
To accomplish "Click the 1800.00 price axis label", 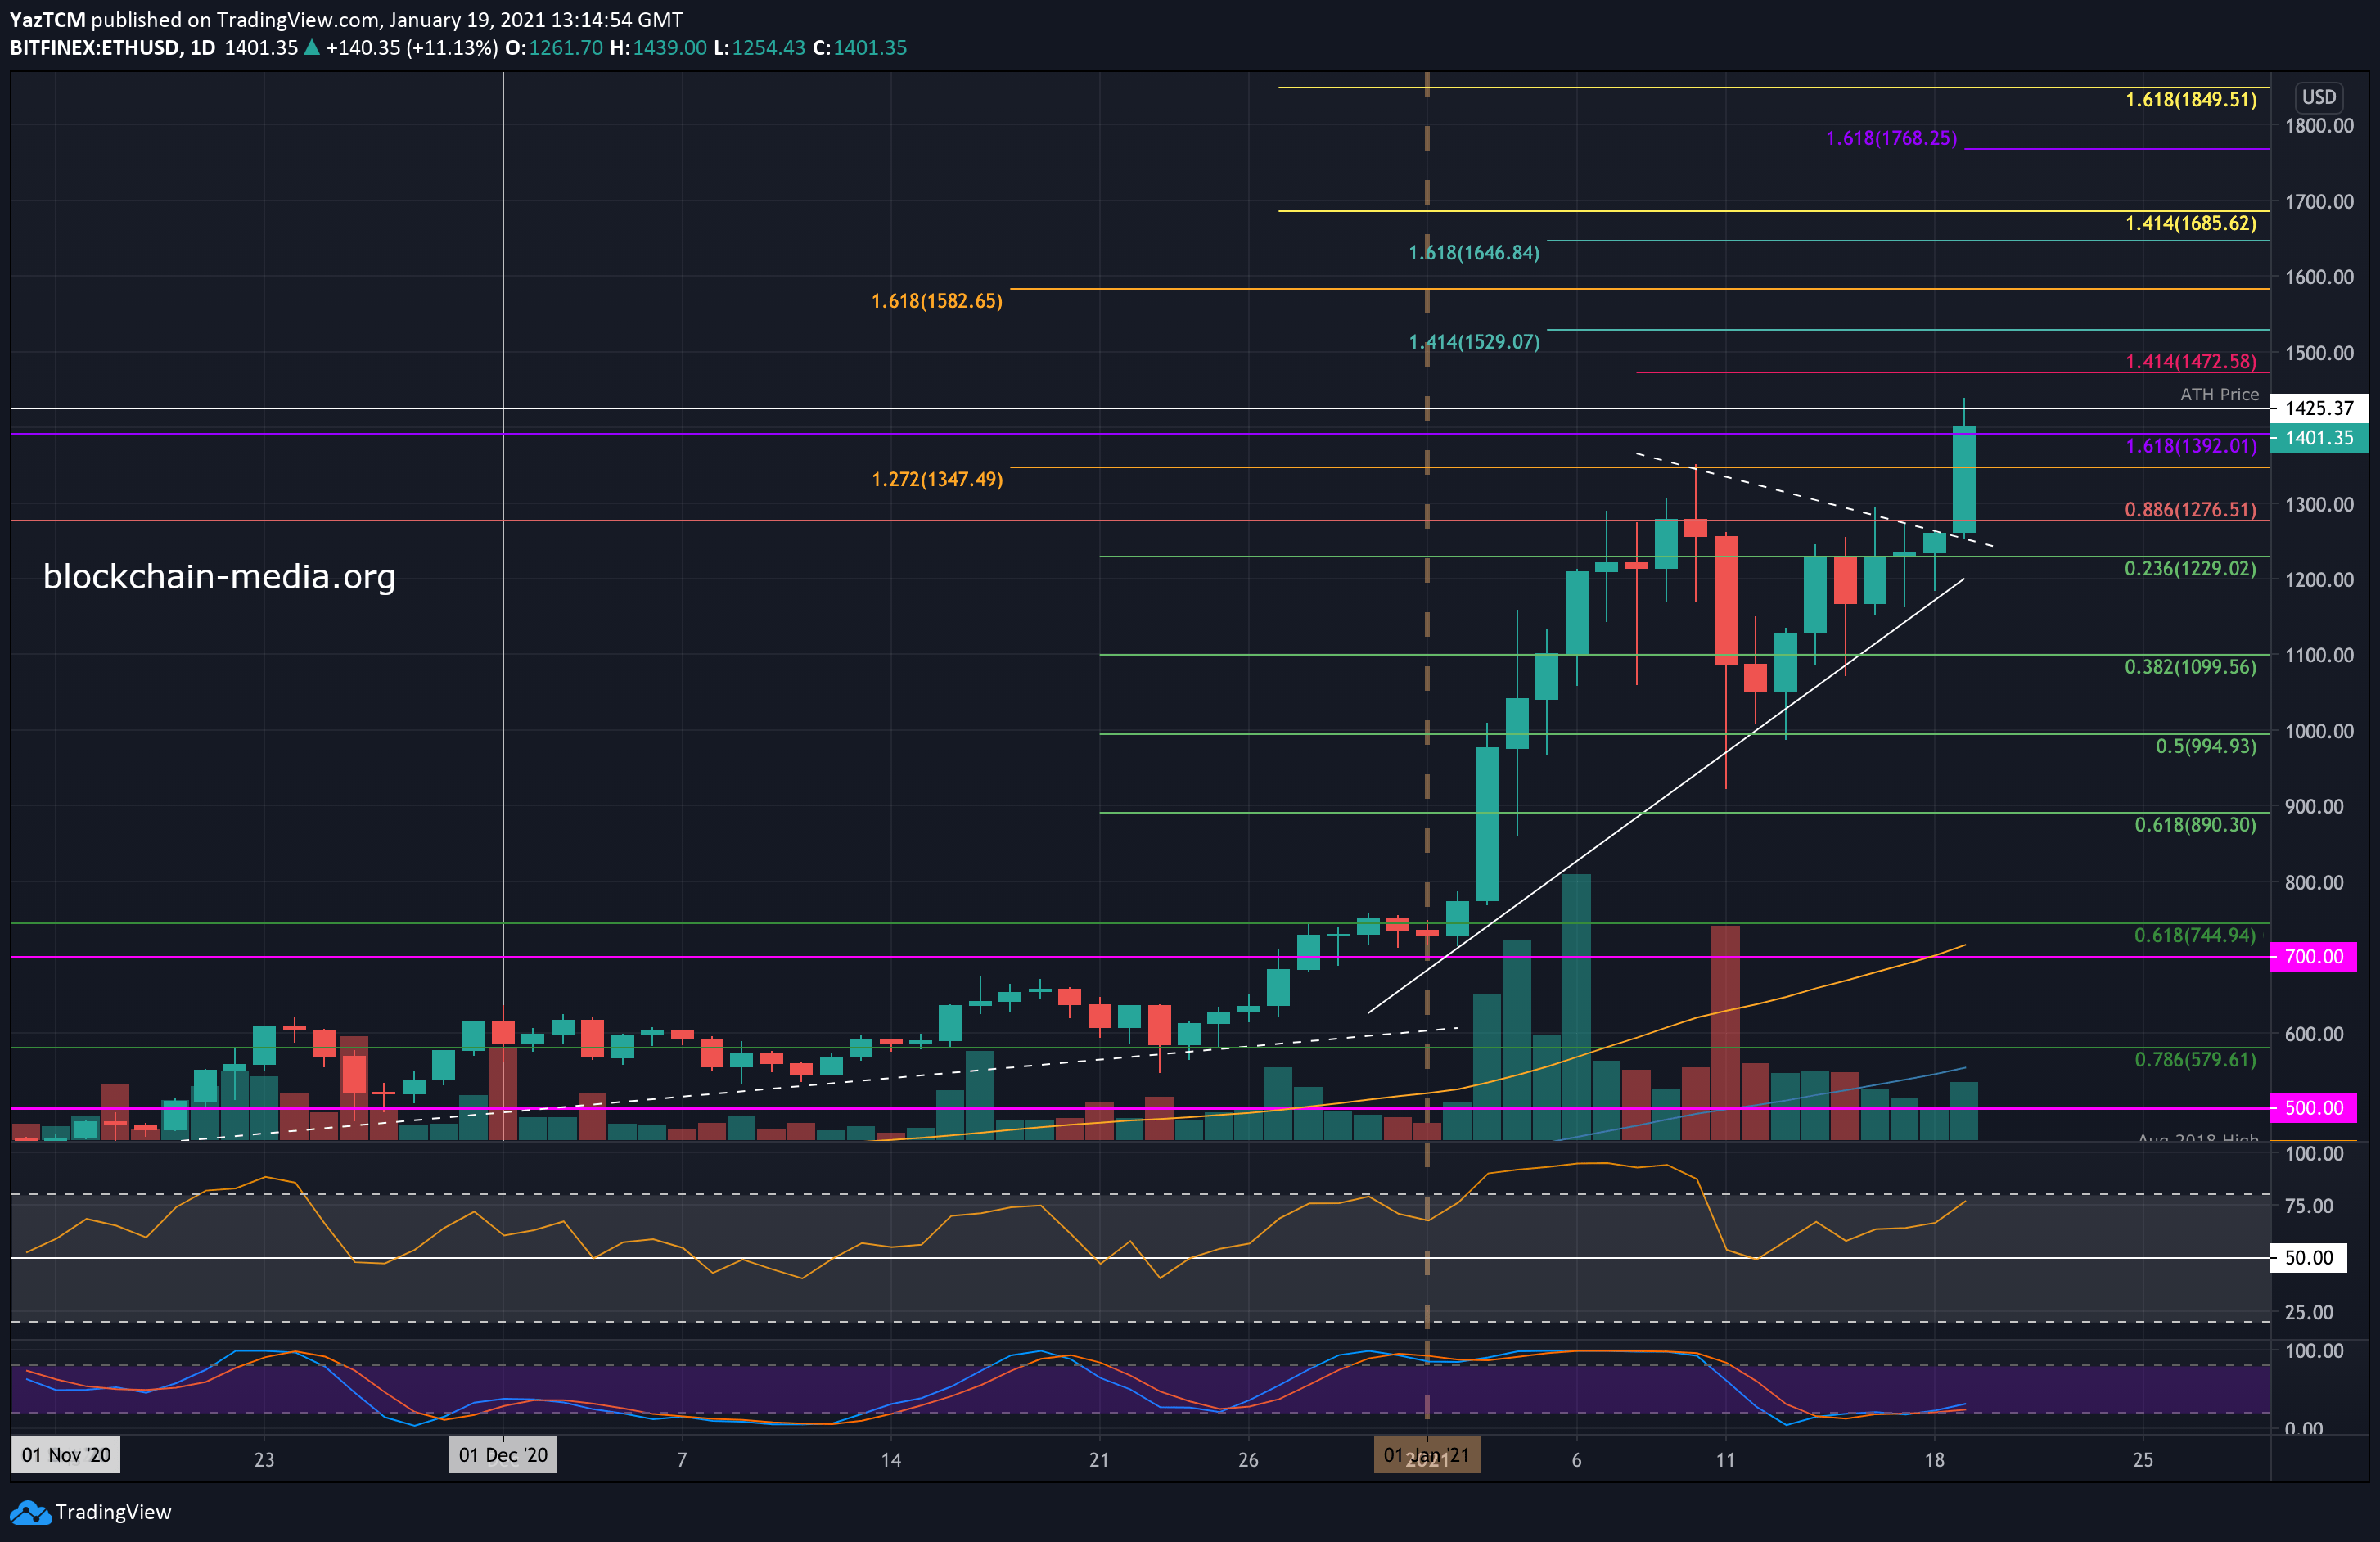I will [x=2319, y=125].
